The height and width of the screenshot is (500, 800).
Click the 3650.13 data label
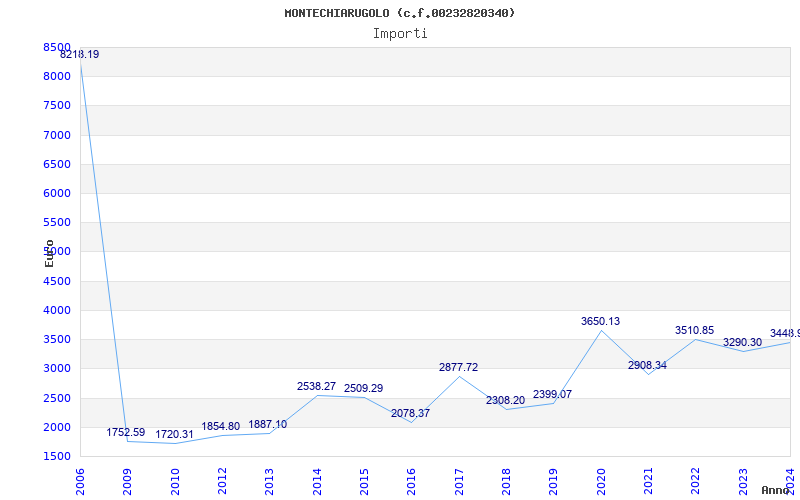click(601, 321)
